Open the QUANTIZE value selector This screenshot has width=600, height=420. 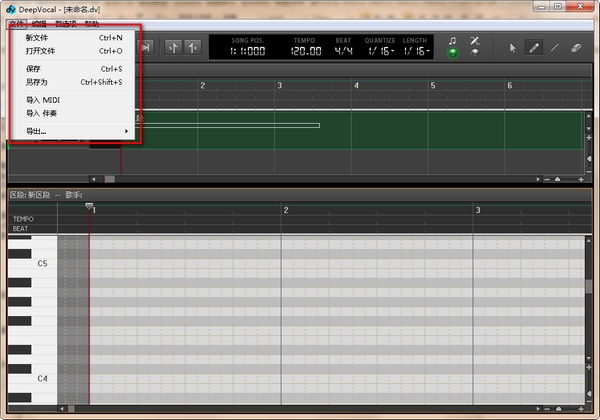click(x=380, y=51)
